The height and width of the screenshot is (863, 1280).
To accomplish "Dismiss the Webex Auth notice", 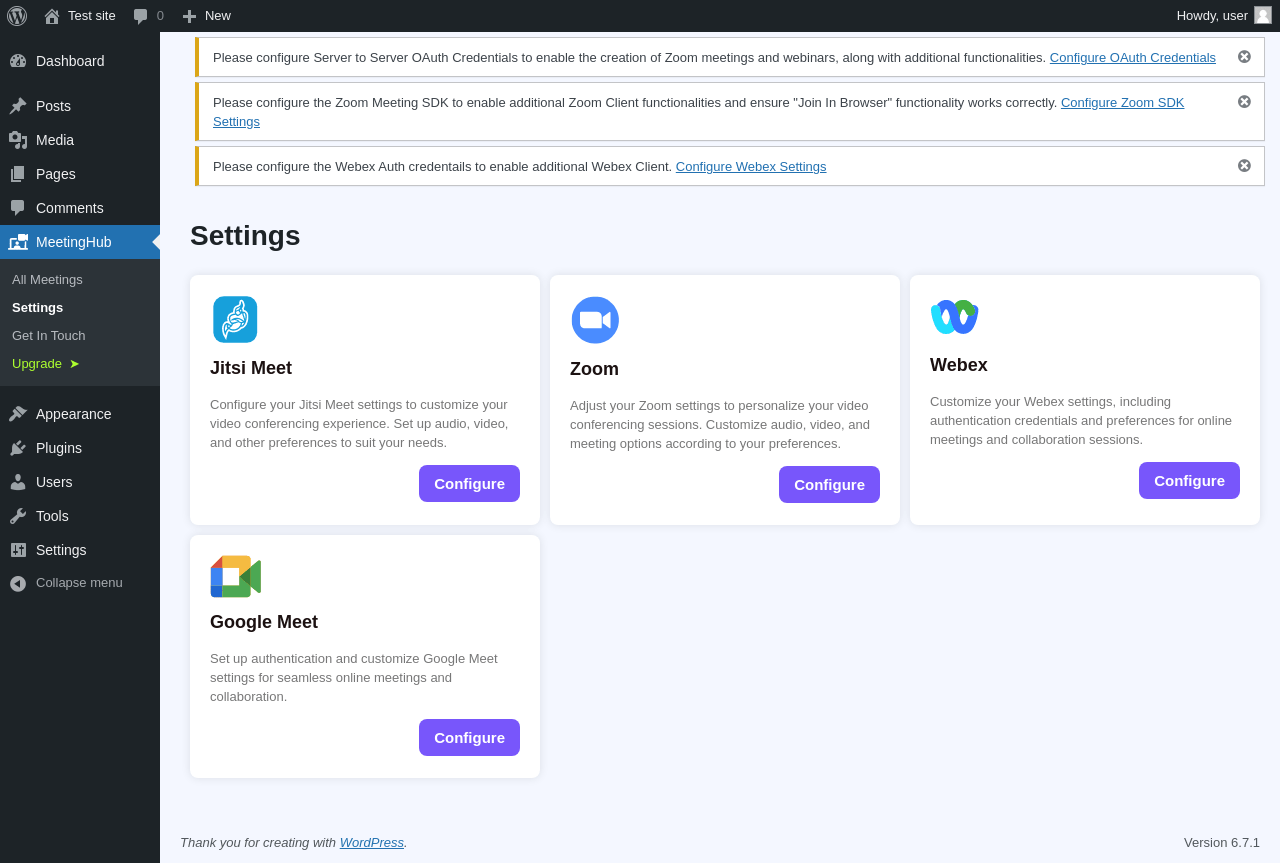I will (x=1244, y=166).
